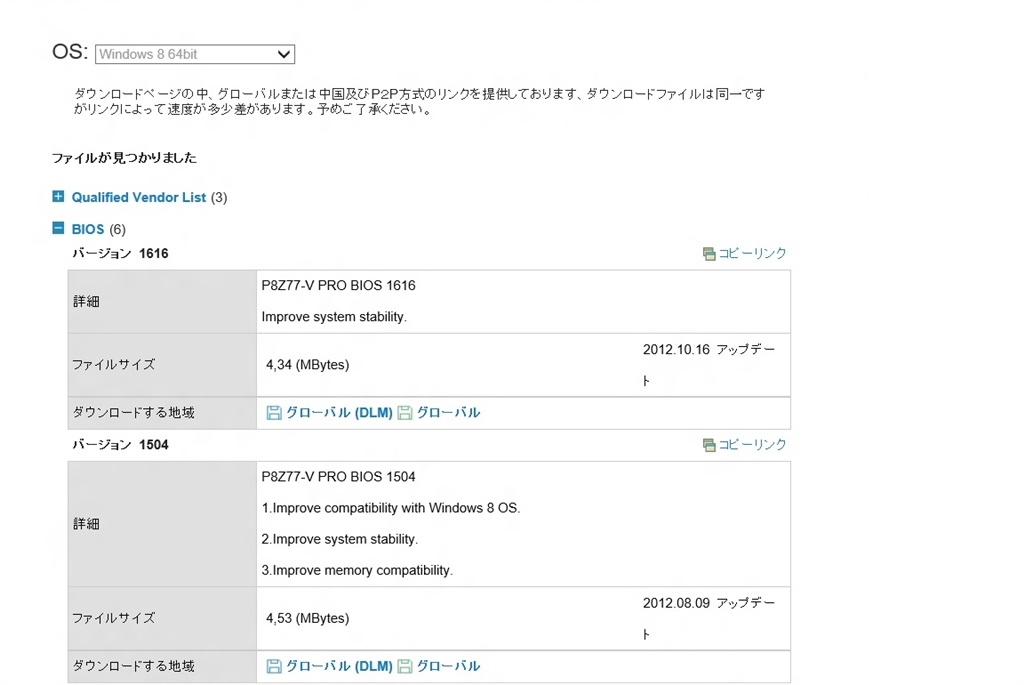Click the バージョン 1504 heading
The height and width of the screenshot is (685, 1024).
point(120,445)
